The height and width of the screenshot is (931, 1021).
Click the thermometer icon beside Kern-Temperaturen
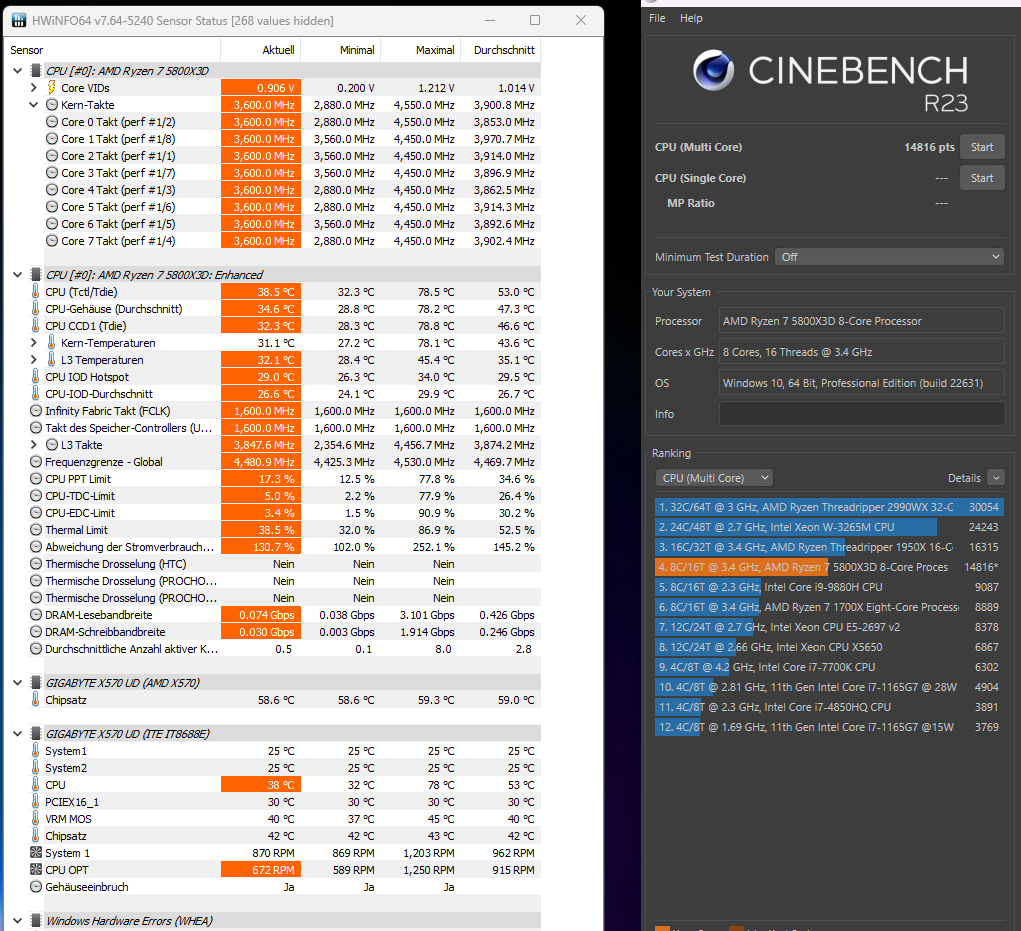[x=51, y=342]
